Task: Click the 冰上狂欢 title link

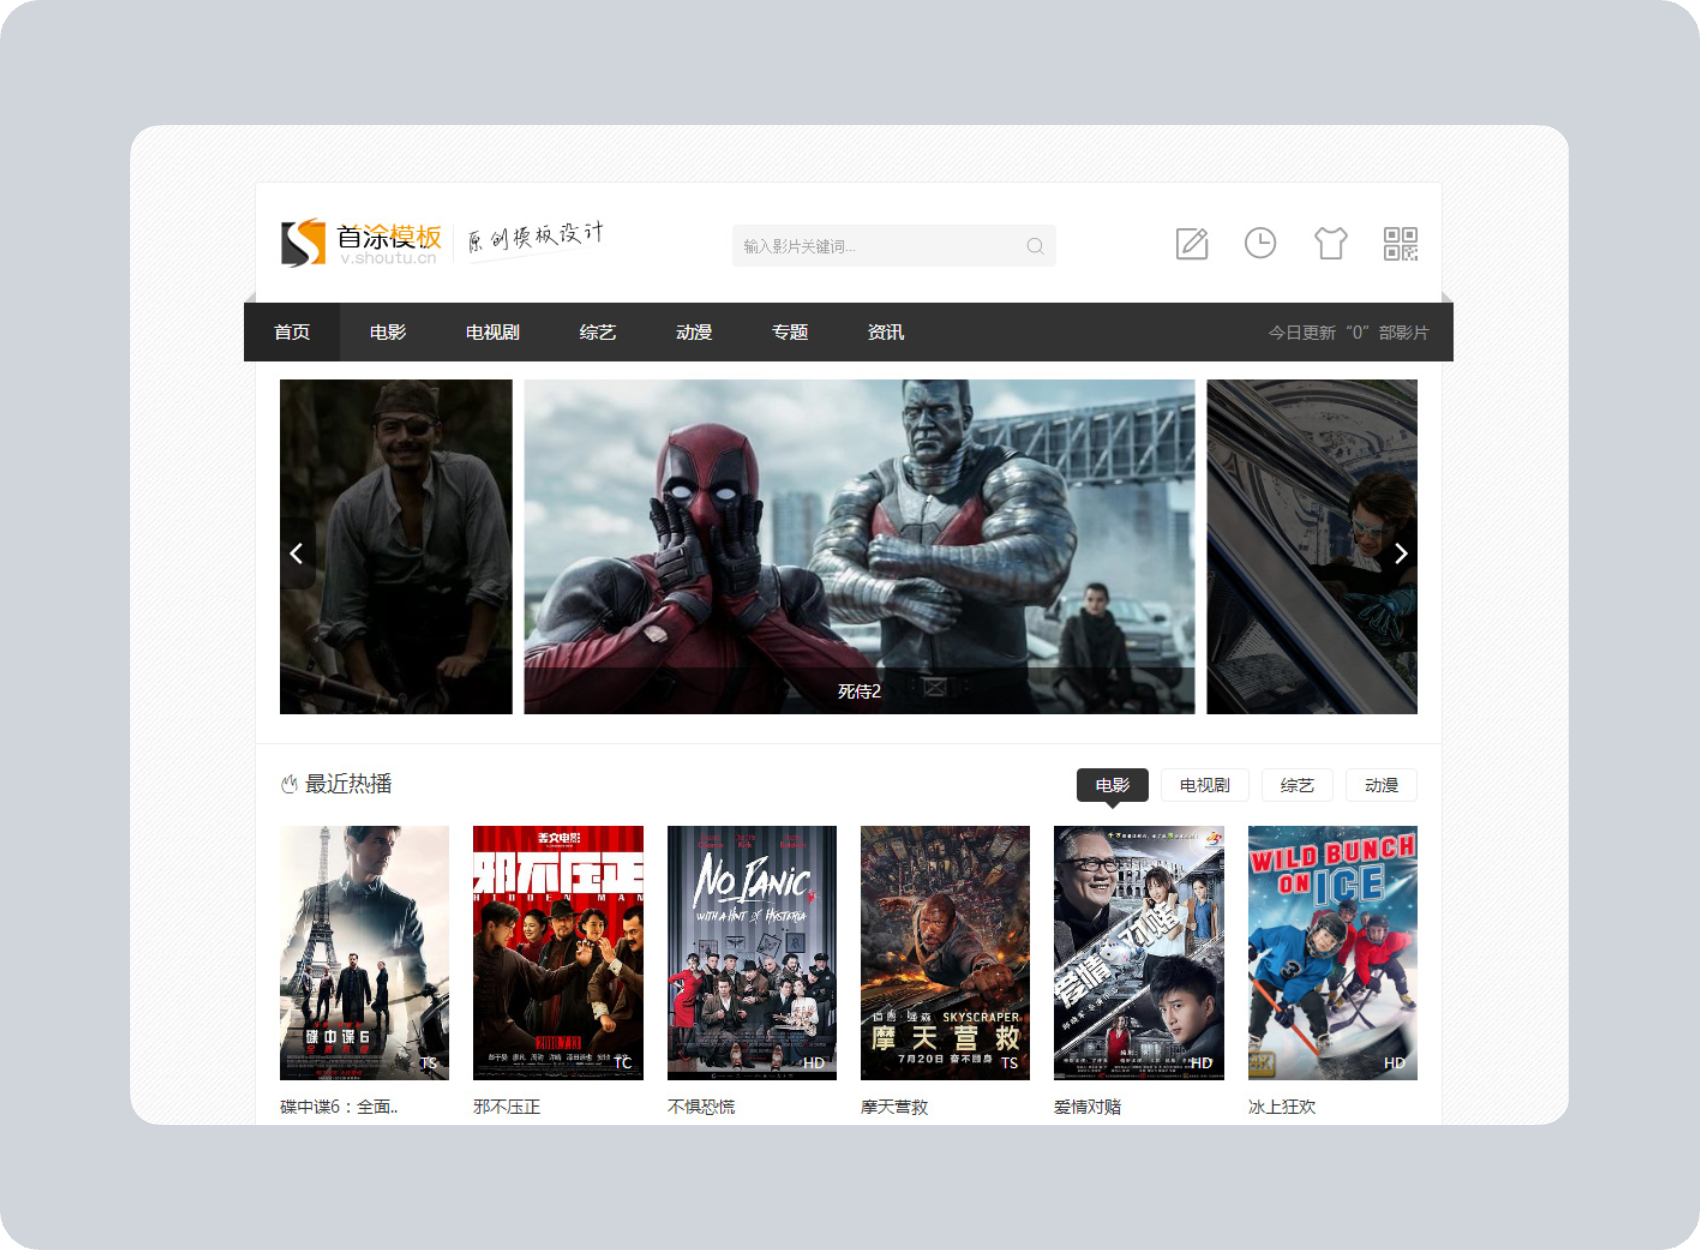Action: pyautogui.click(x=1282, y=1107)
